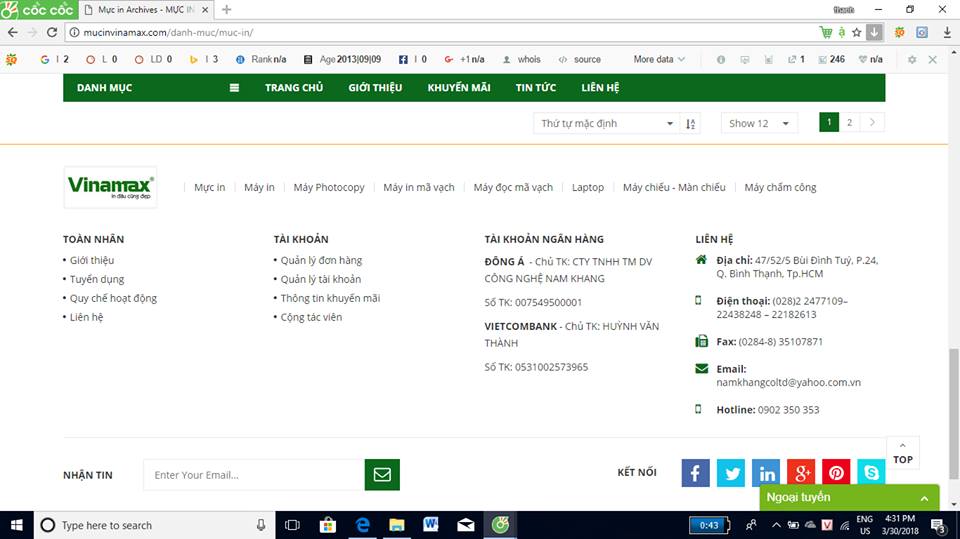Toggle the sort order direction button
960x539 pixels.
(x=690, y=123)
